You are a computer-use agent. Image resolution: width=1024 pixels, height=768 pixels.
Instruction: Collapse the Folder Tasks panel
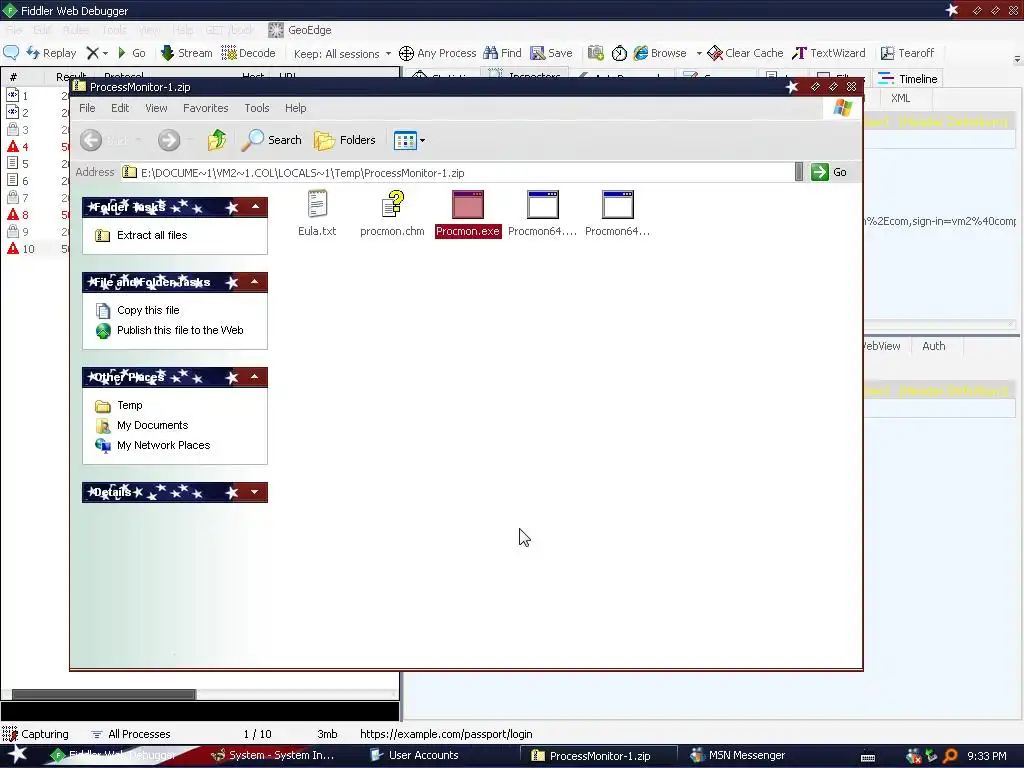coord(255,207)
